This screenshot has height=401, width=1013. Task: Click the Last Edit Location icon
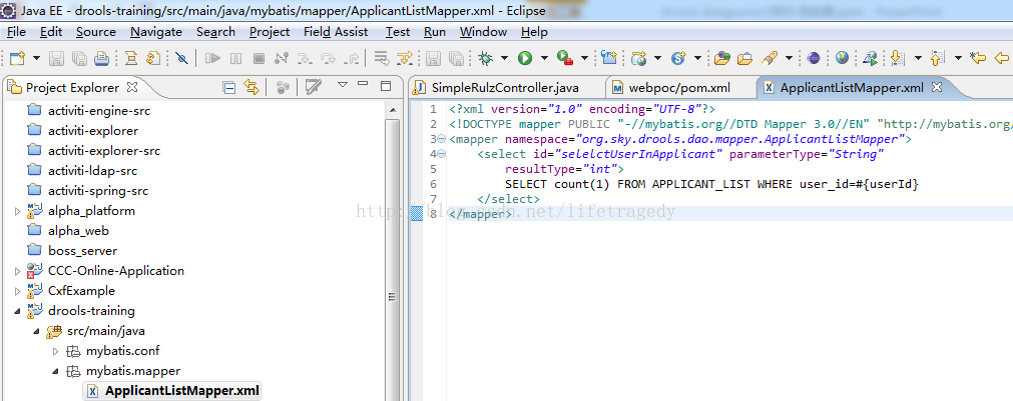tap(978, 58)
